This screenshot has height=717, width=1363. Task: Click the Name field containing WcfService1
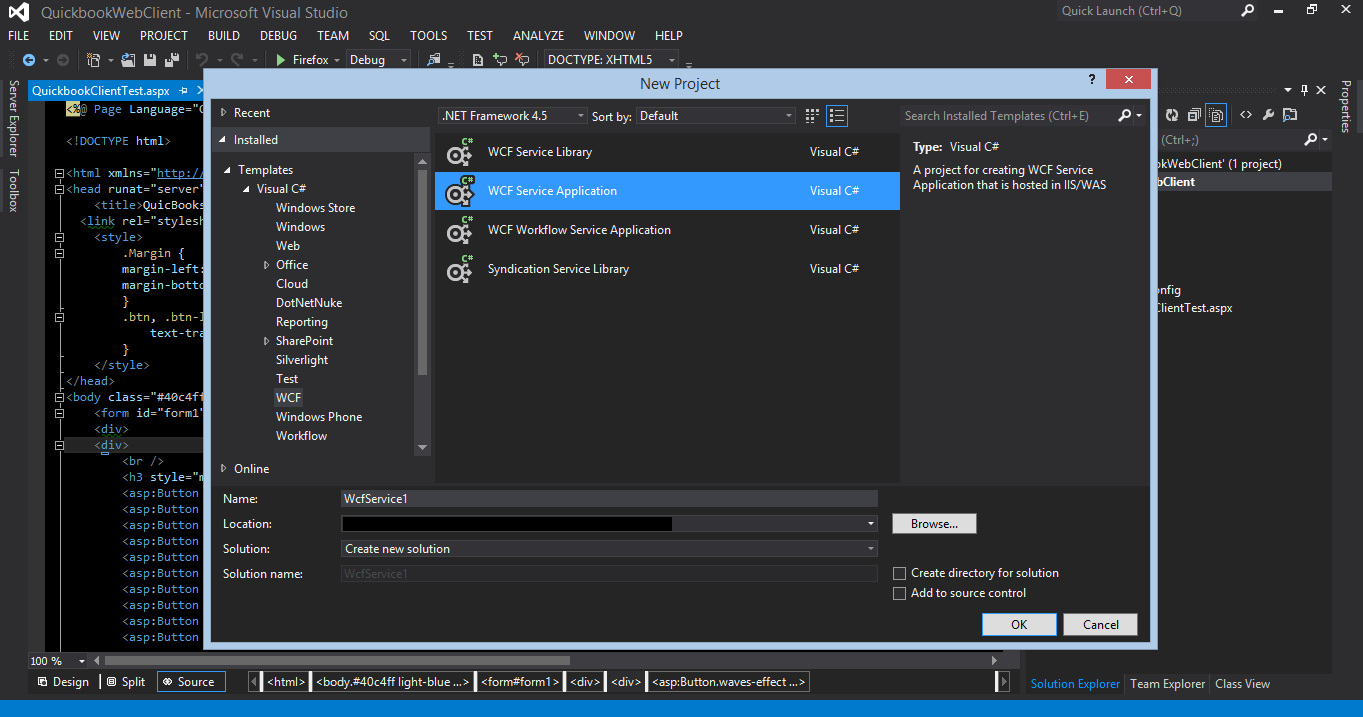[609, 498]
